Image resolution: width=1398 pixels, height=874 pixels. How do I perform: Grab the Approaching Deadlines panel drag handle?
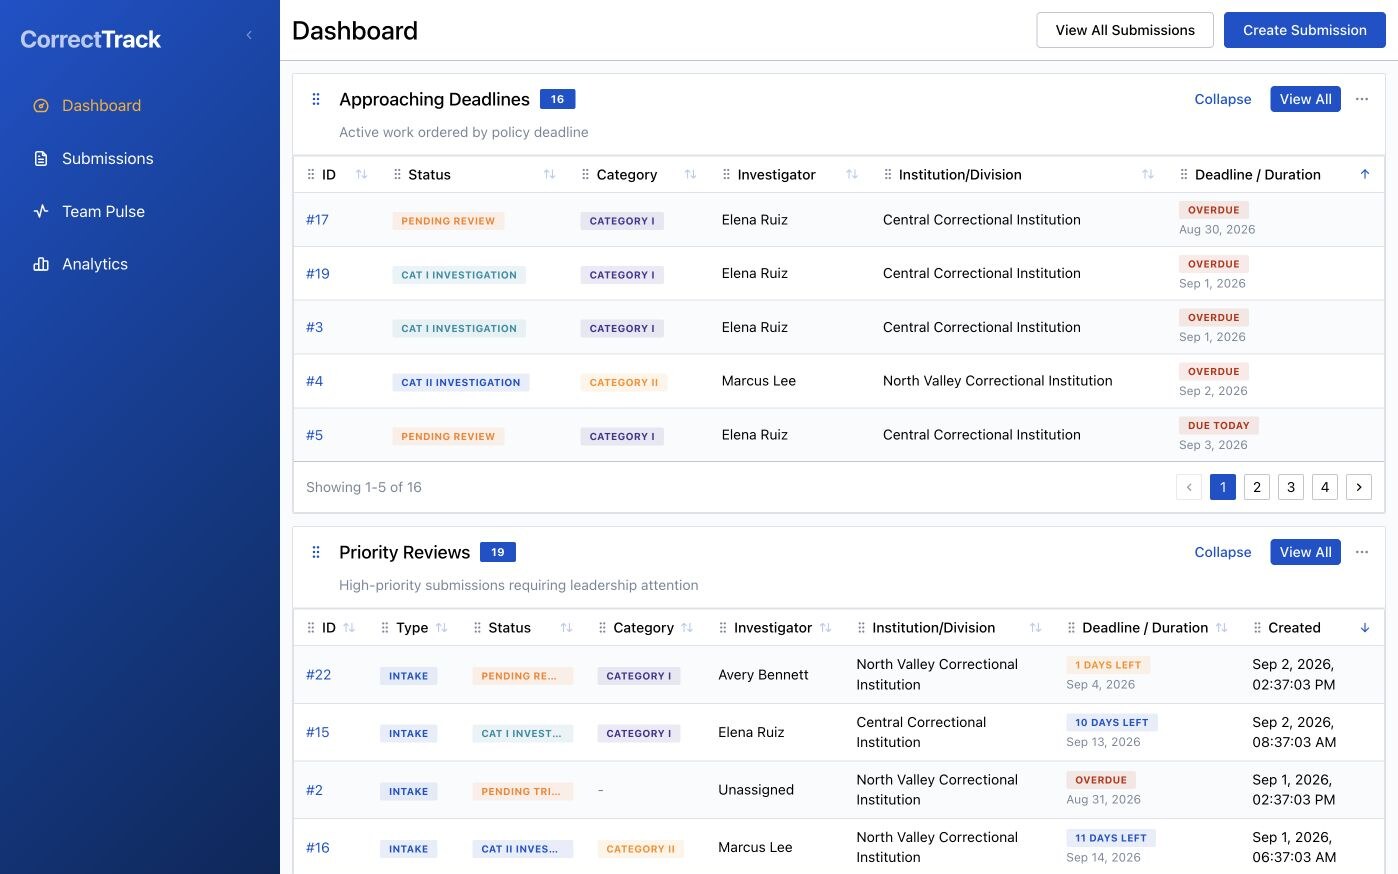(x=316, y=99)
